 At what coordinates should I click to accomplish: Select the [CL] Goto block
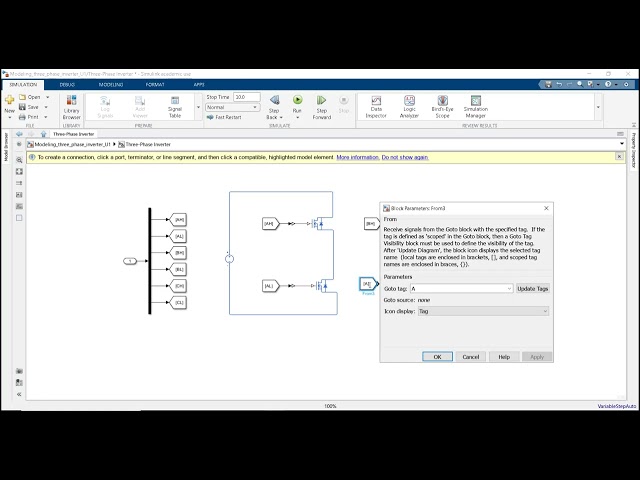[178, 302]
